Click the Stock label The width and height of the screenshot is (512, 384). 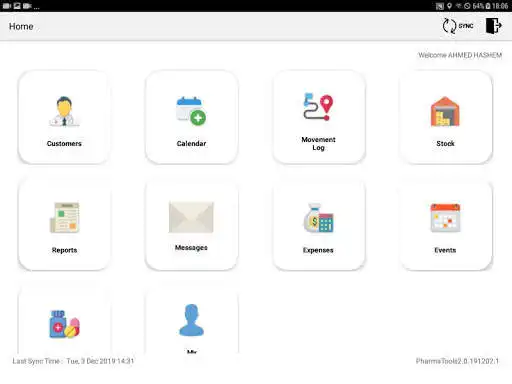click(445, 144)
